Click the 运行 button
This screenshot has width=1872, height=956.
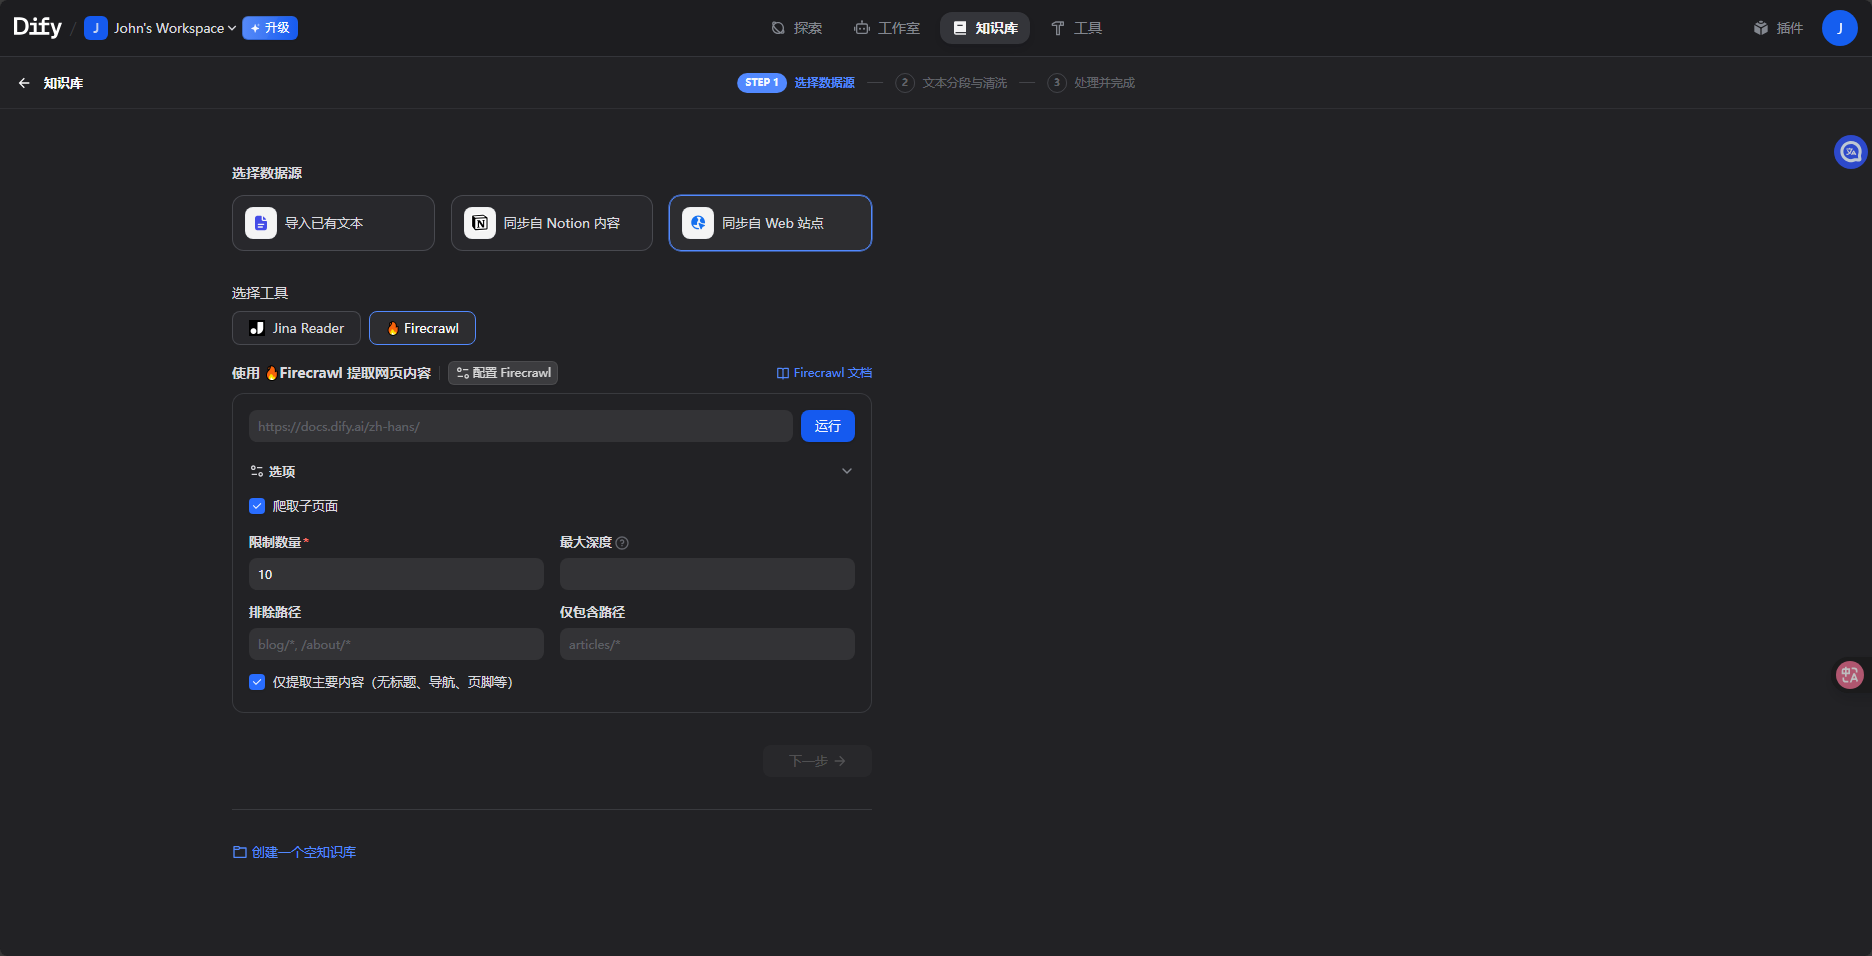[x=827, y=426]
